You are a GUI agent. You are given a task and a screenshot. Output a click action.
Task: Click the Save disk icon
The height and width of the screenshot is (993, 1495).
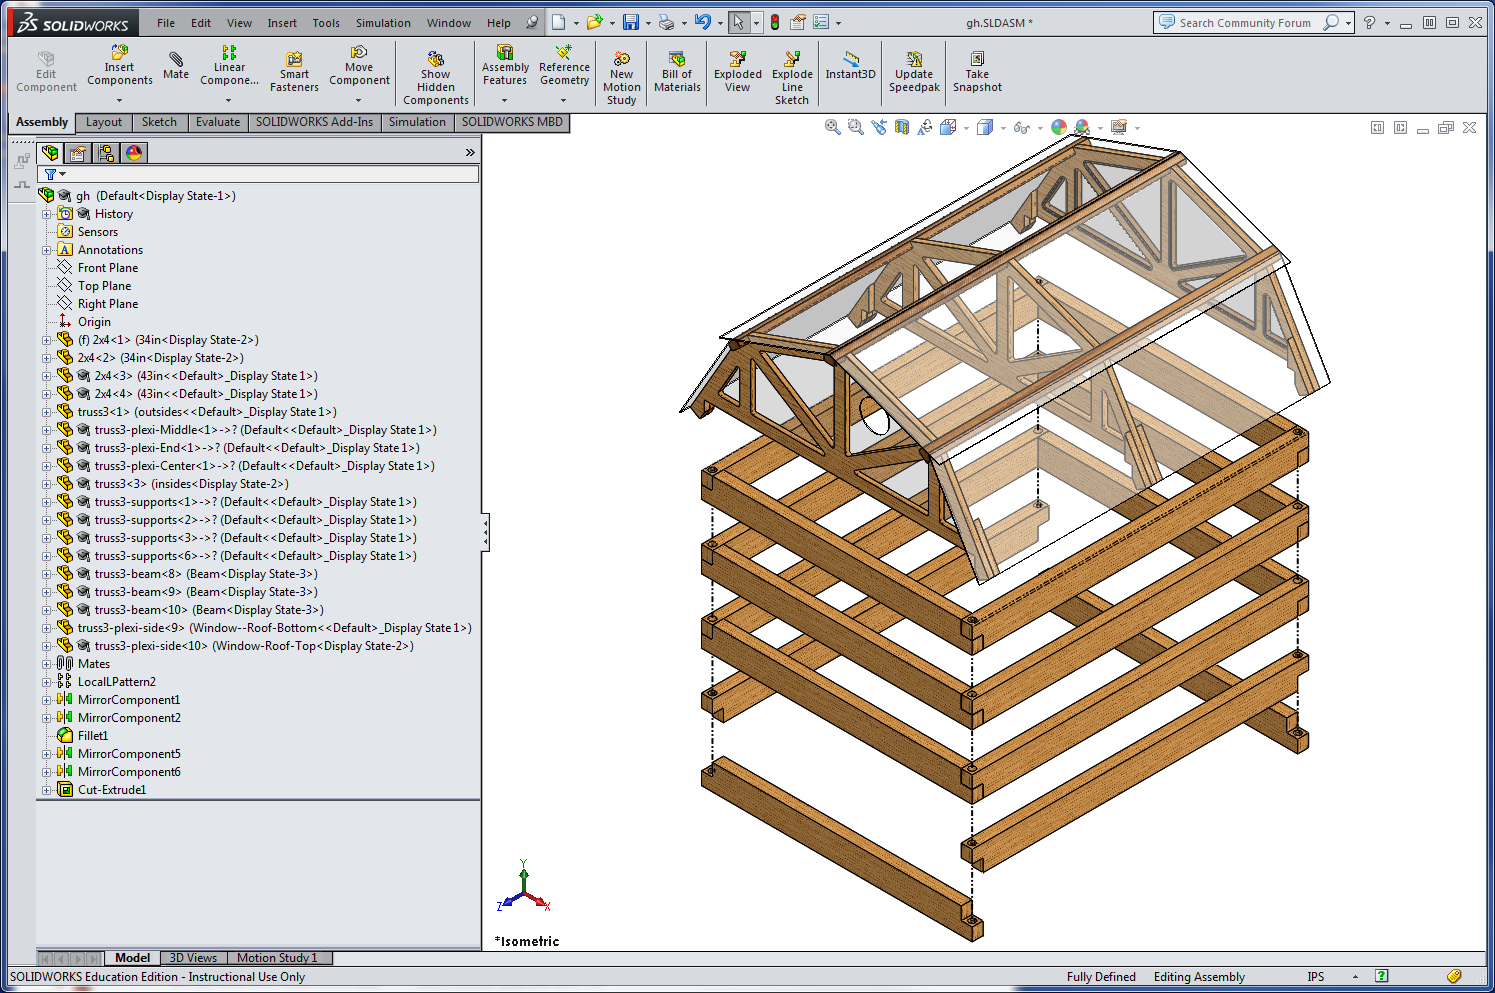pyautogui.click(x=631, y=22)
